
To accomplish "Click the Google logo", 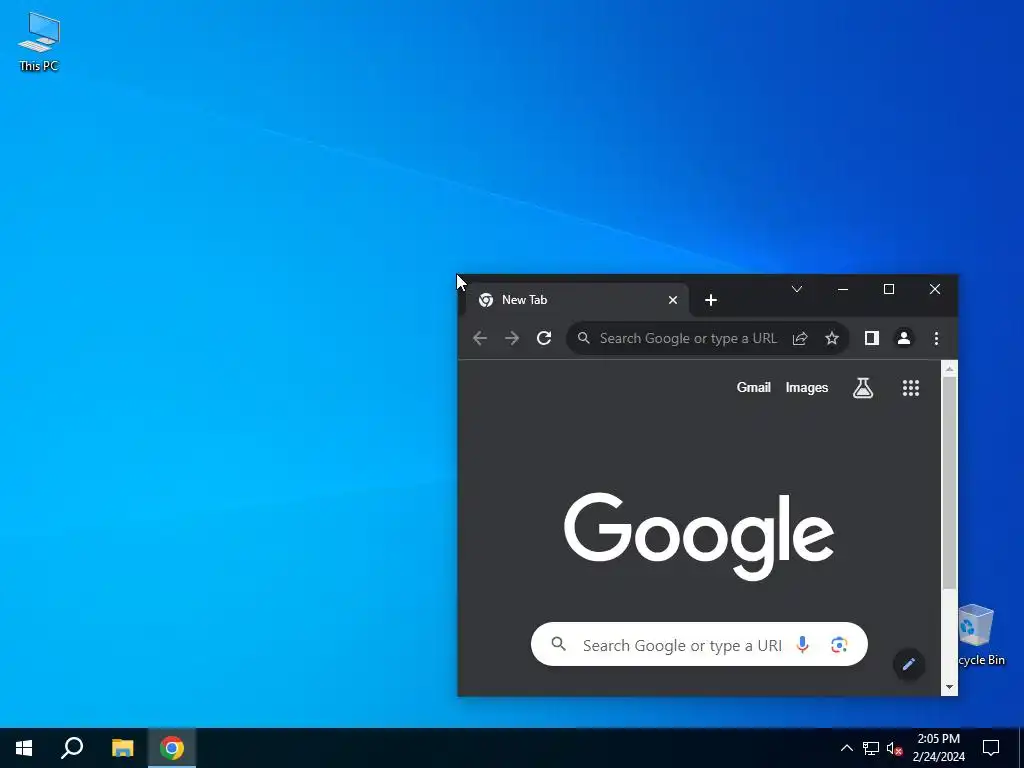I will click(x=699, y=536).
